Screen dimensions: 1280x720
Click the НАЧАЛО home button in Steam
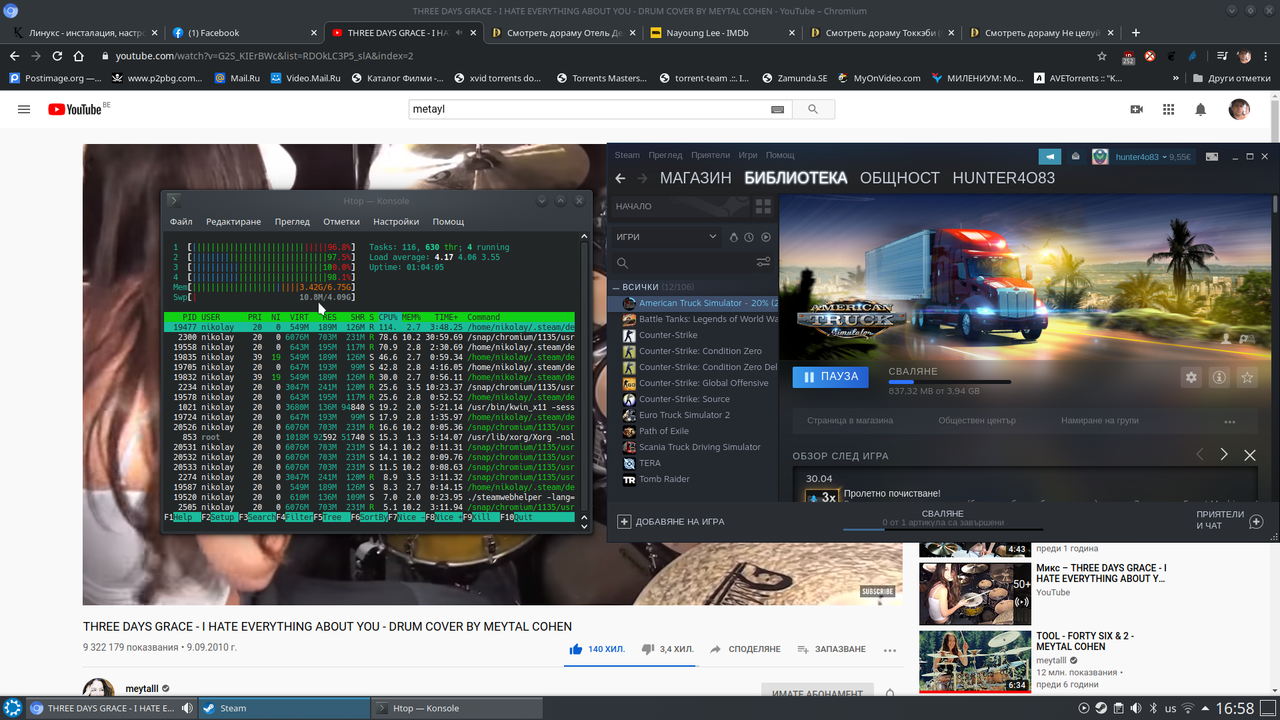pos(680,207)
